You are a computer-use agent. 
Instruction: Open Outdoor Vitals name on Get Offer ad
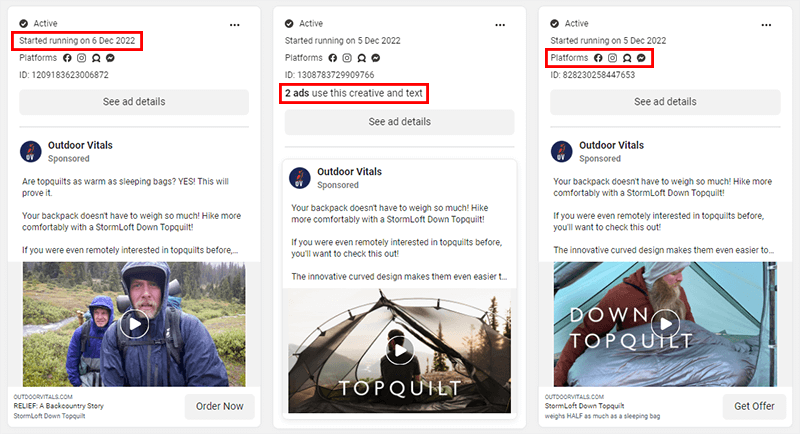611,145
